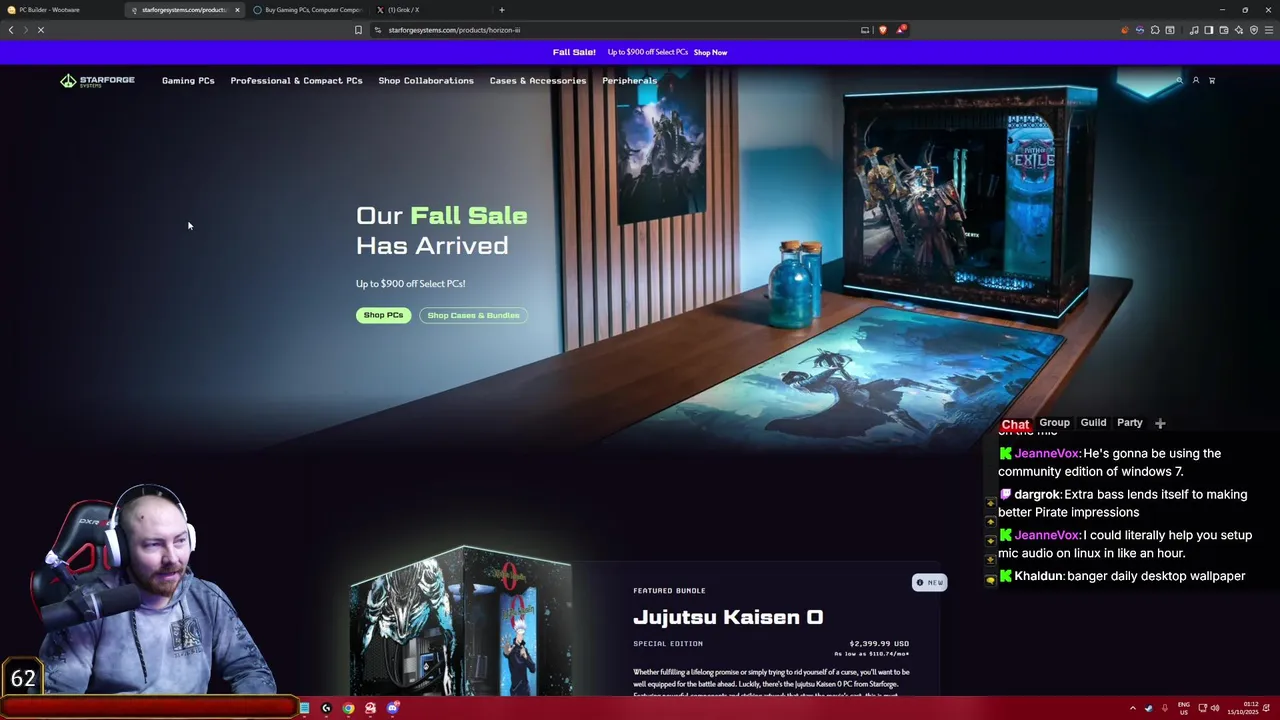
Task: Open the music note playlist icon
Action: point(1194,30)
